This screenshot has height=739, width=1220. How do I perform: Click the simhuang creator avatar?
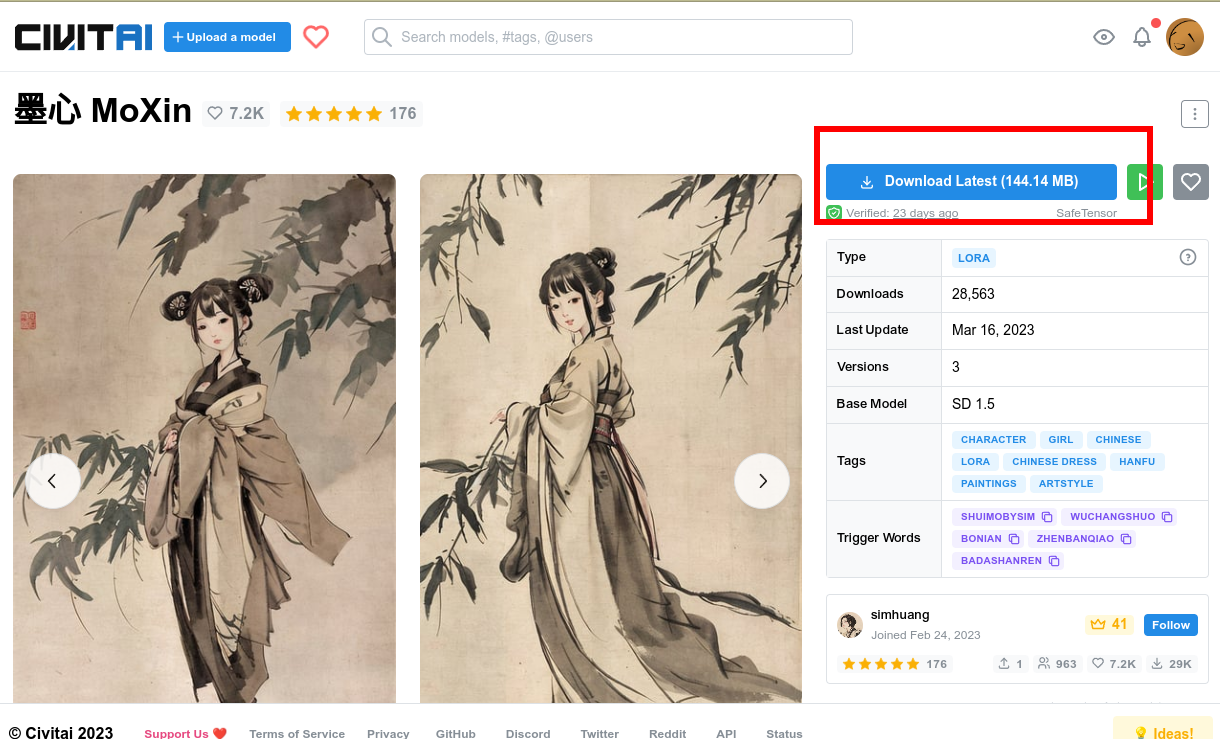[850, 625]
